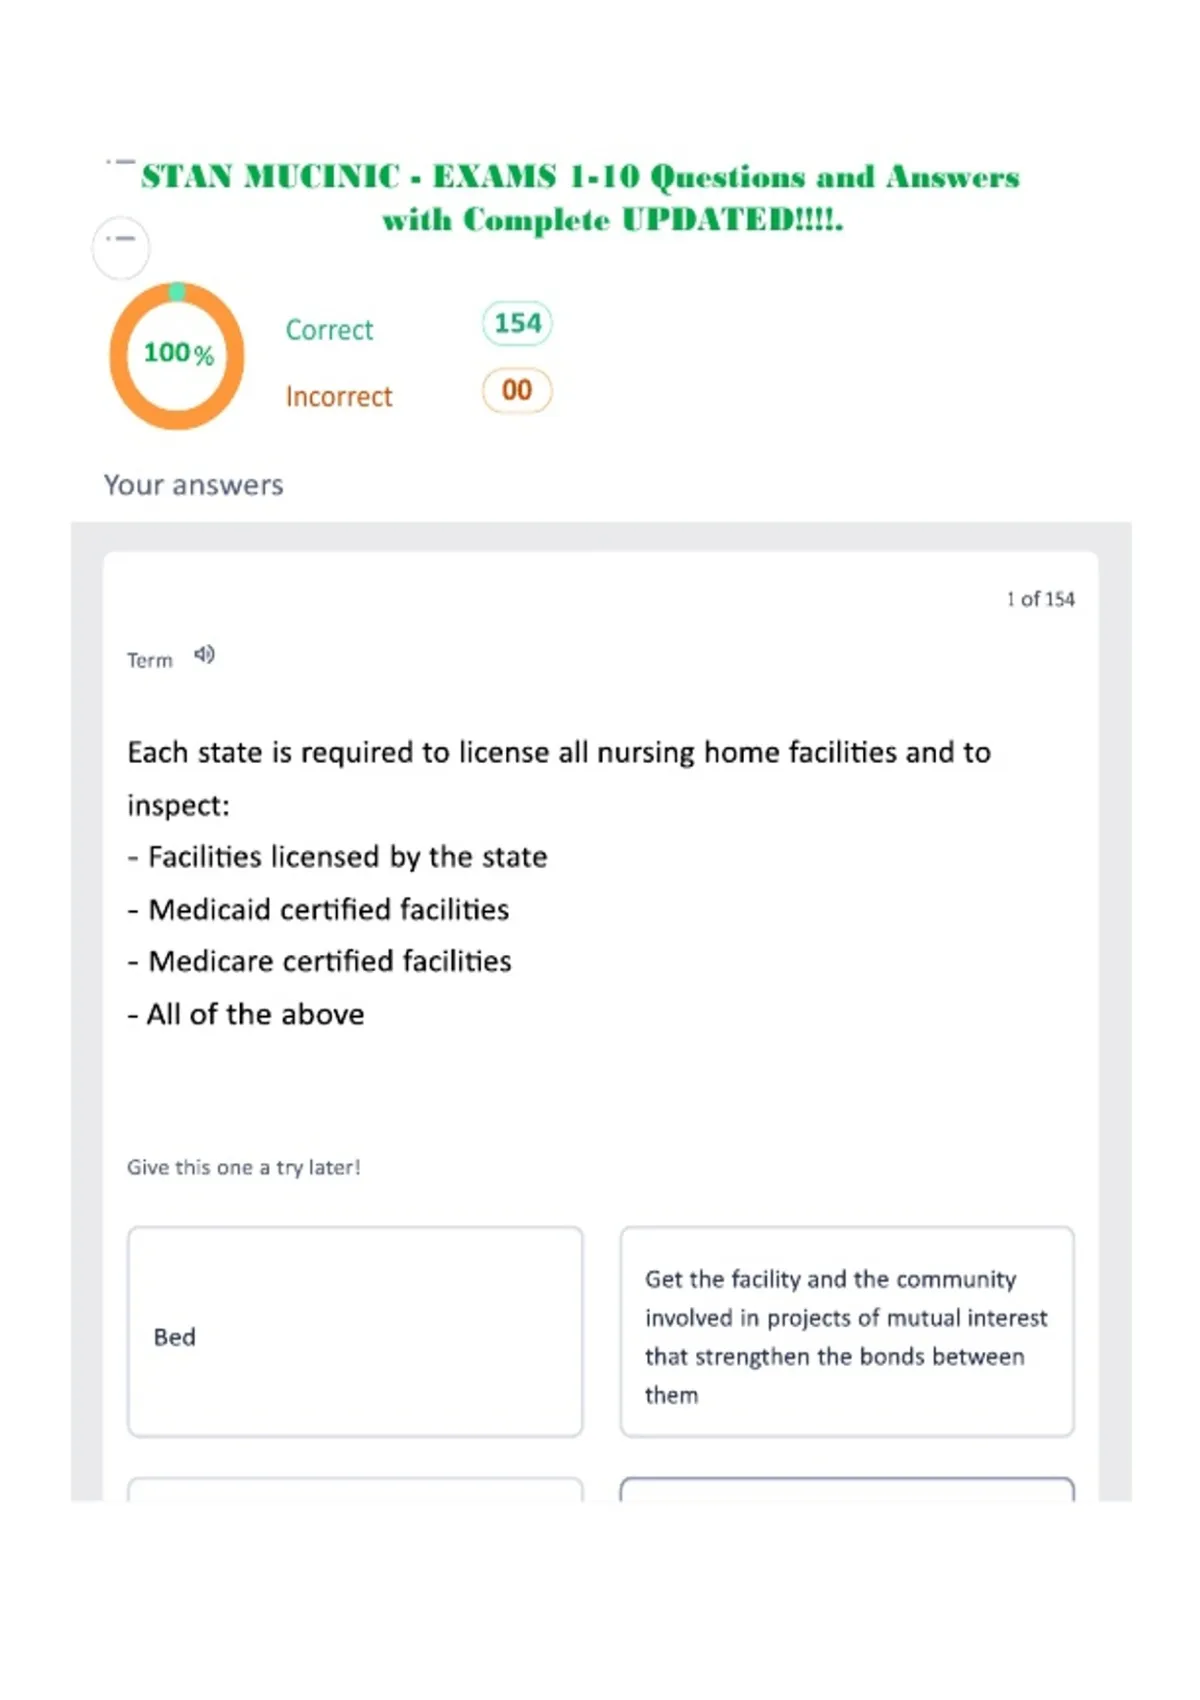1200x1700 pixels.
Task: Click the green document title heading
Action: point(580,198)
